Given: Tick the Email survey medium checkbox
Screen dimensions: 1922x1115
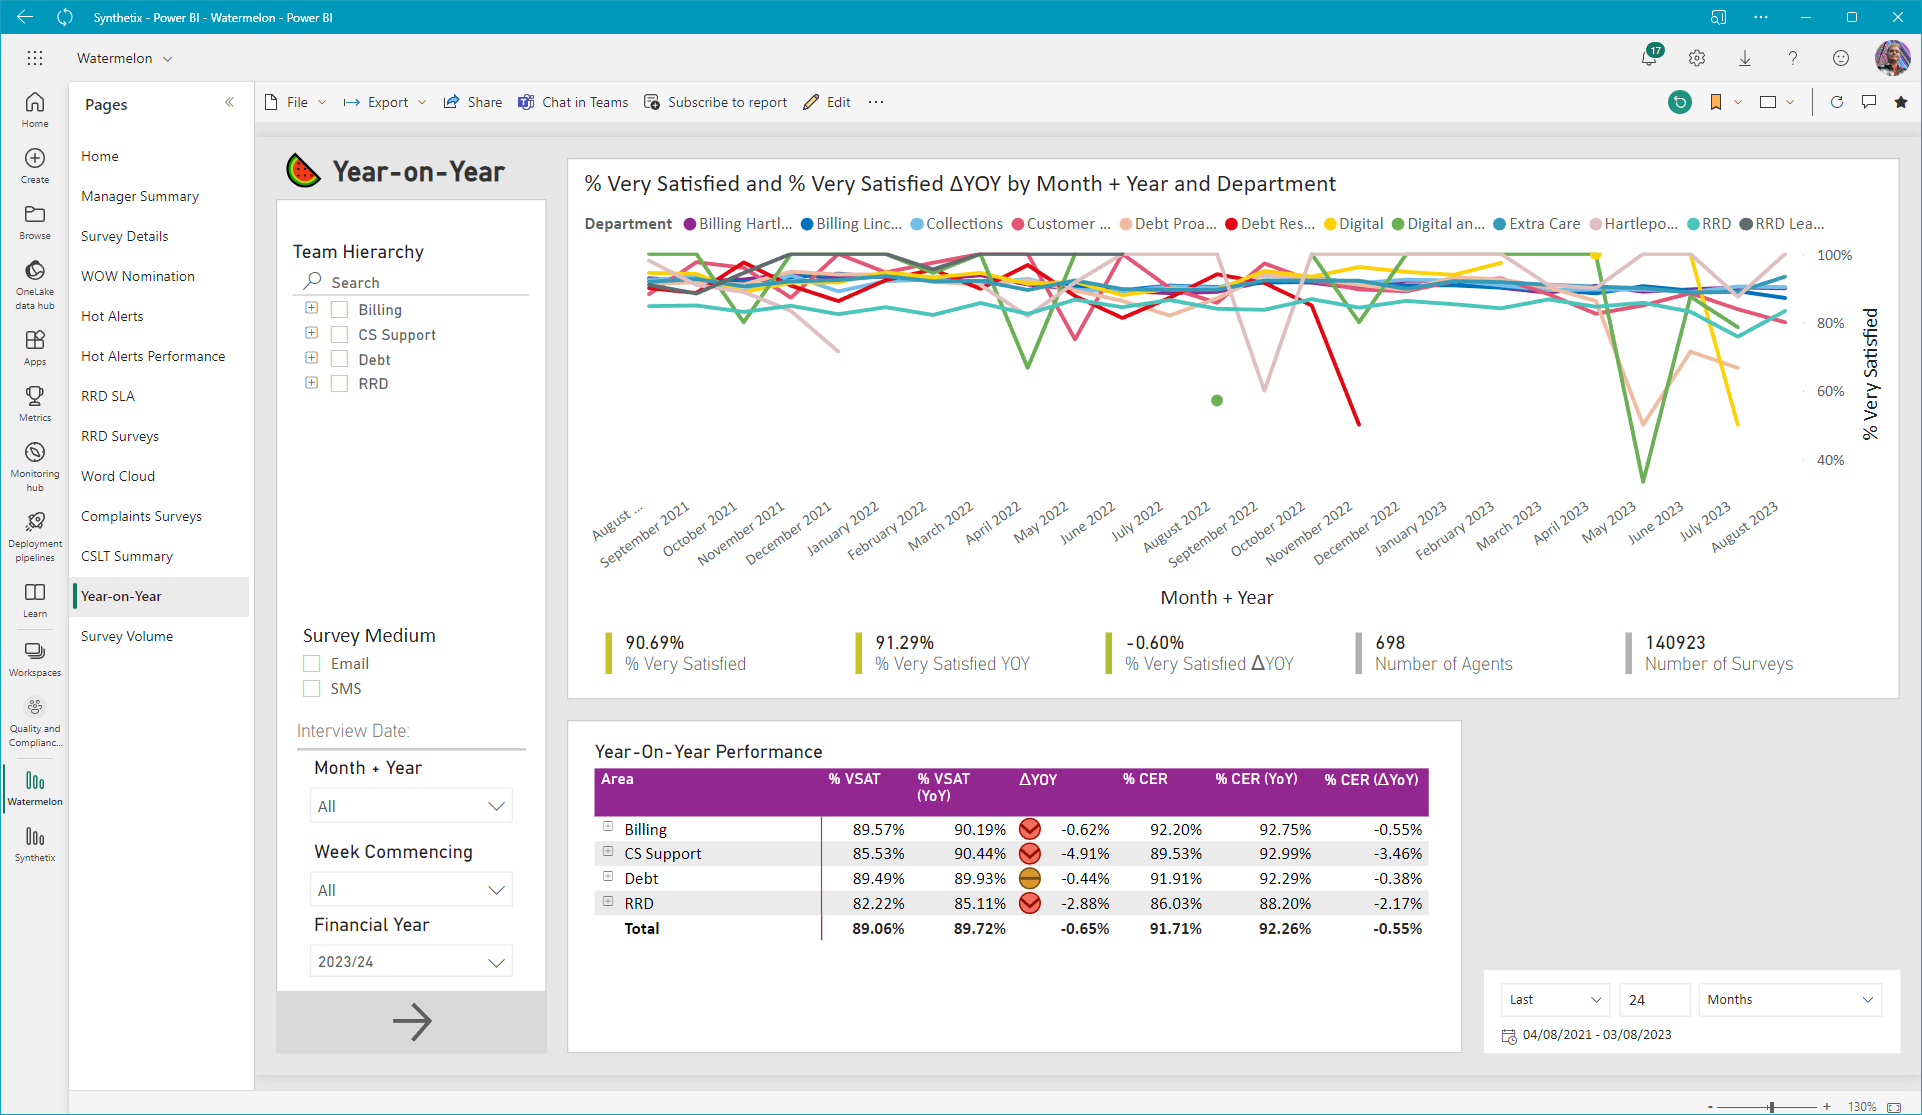Looking at the screenshot, I should pyautogui.click(x=312, y=664).
